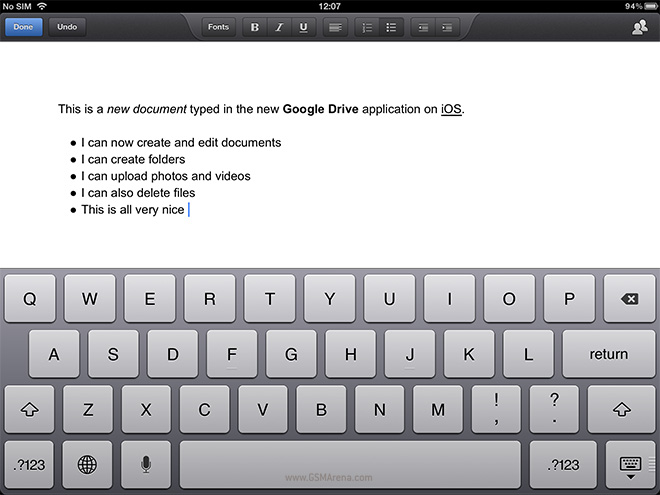Apply numbered list formatting
Image resolution: width=660 pixels, height=495 pixels.
point(367,27)
